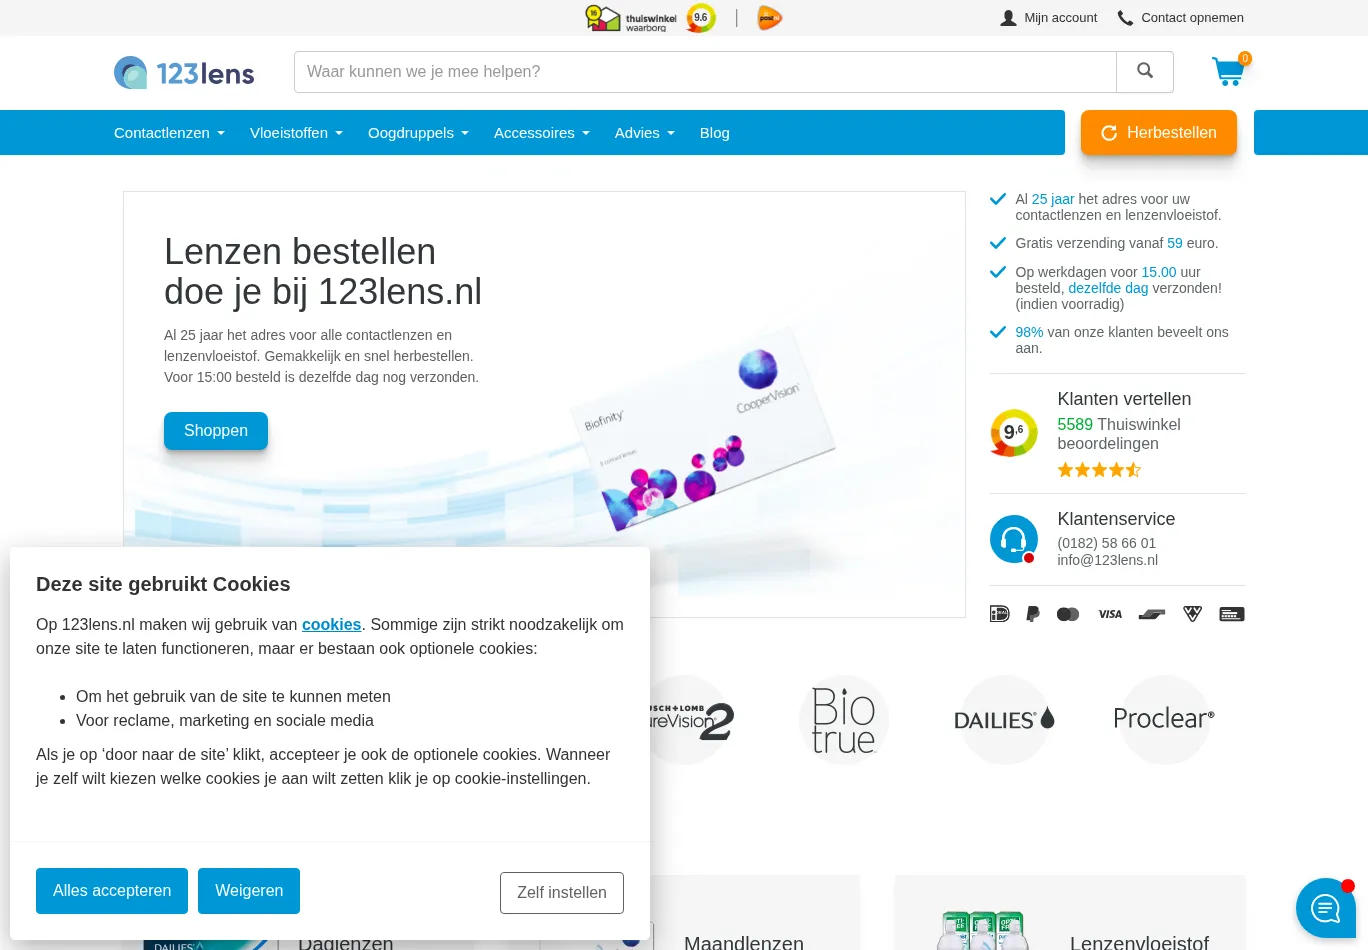Expand the Contactlenzen dropdown menu
Viewport: 1368px width, 950px height.
[169, 133]
